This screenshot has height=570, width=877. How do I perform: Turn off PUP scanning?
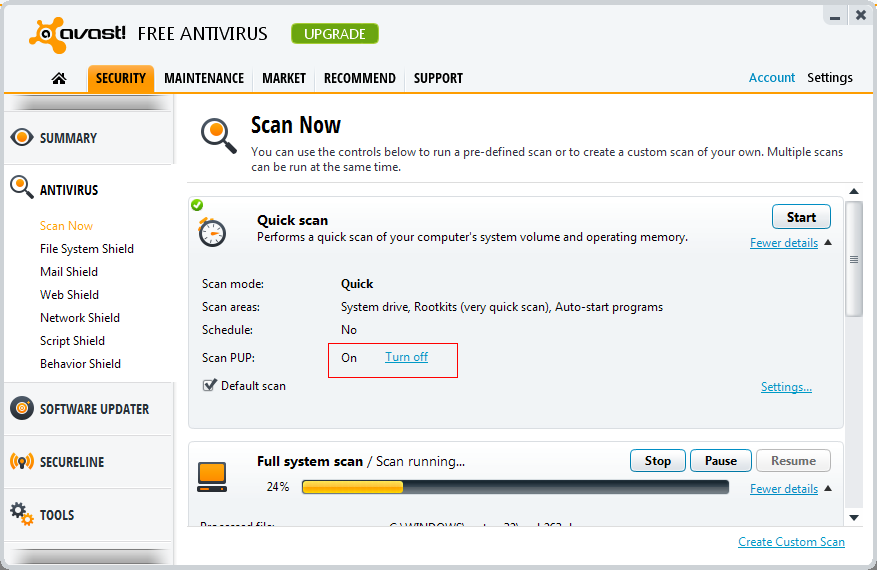point(406,357)
